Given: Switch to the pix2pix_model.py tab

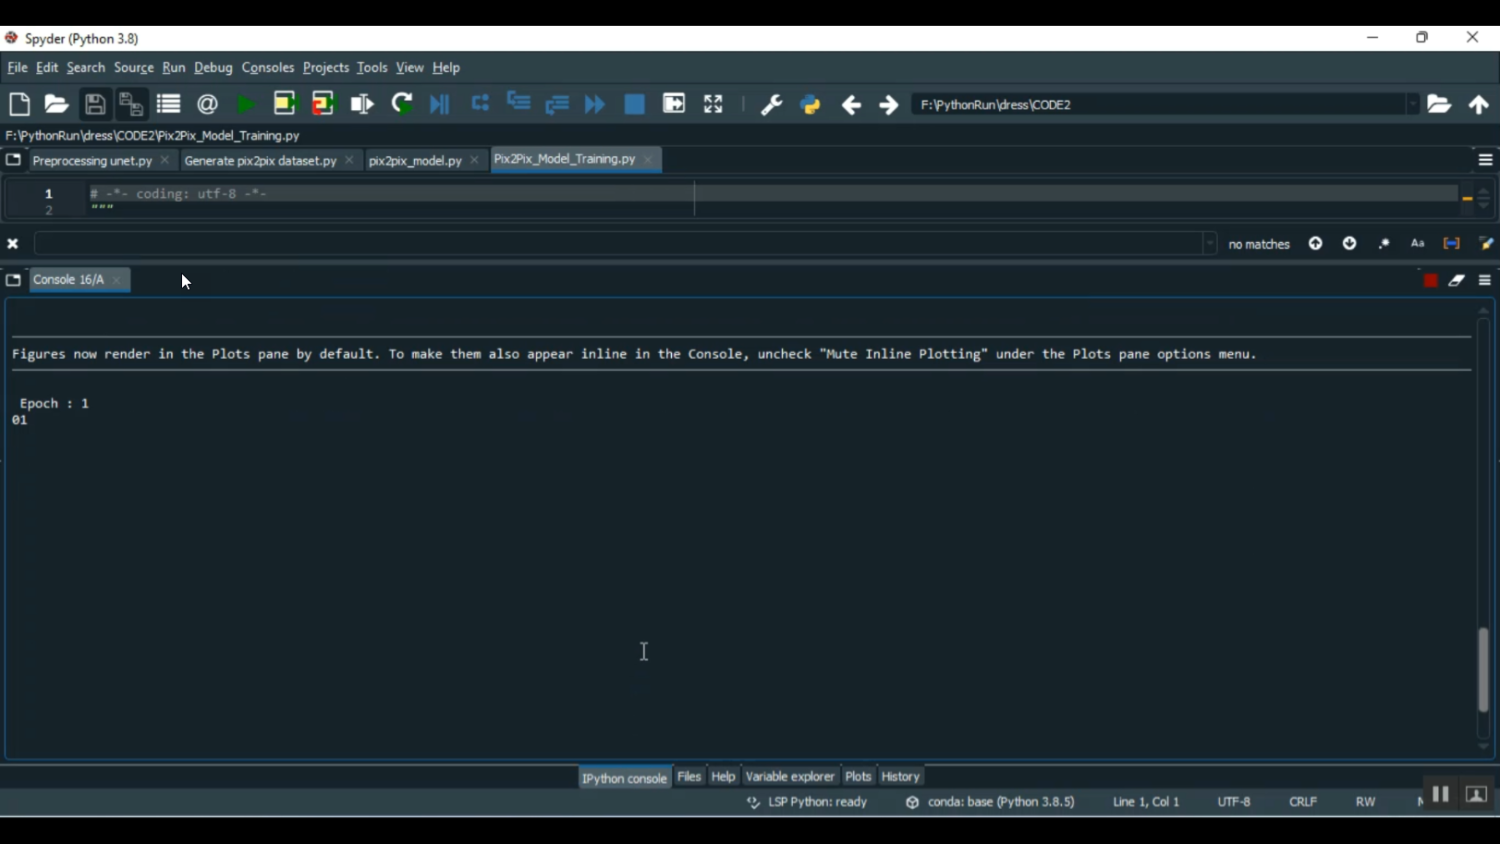Looking at the screenshot, I should tap(415, 161).
